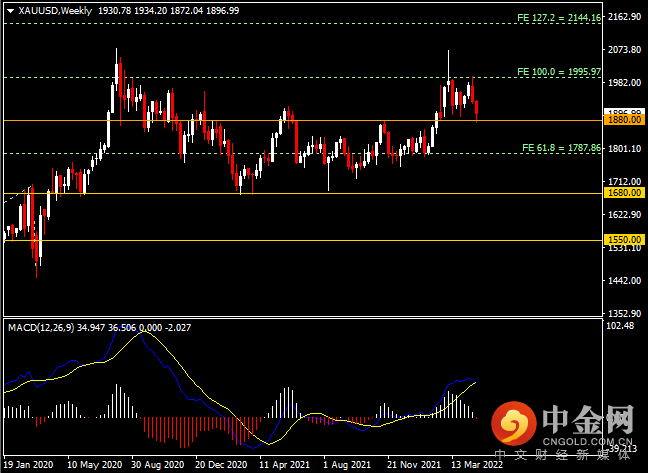
Task: Click the FE 127.2 = 2144.16 label
Action: pos(559,18)
